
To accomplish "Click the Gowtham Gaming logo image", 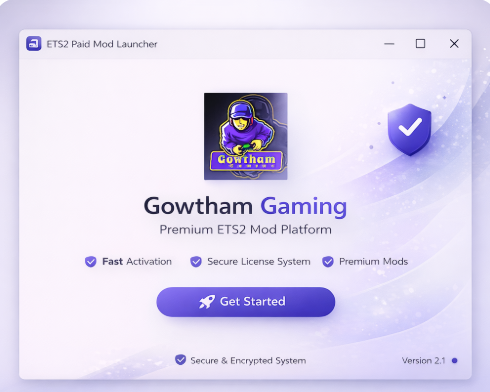I will 246,136.
